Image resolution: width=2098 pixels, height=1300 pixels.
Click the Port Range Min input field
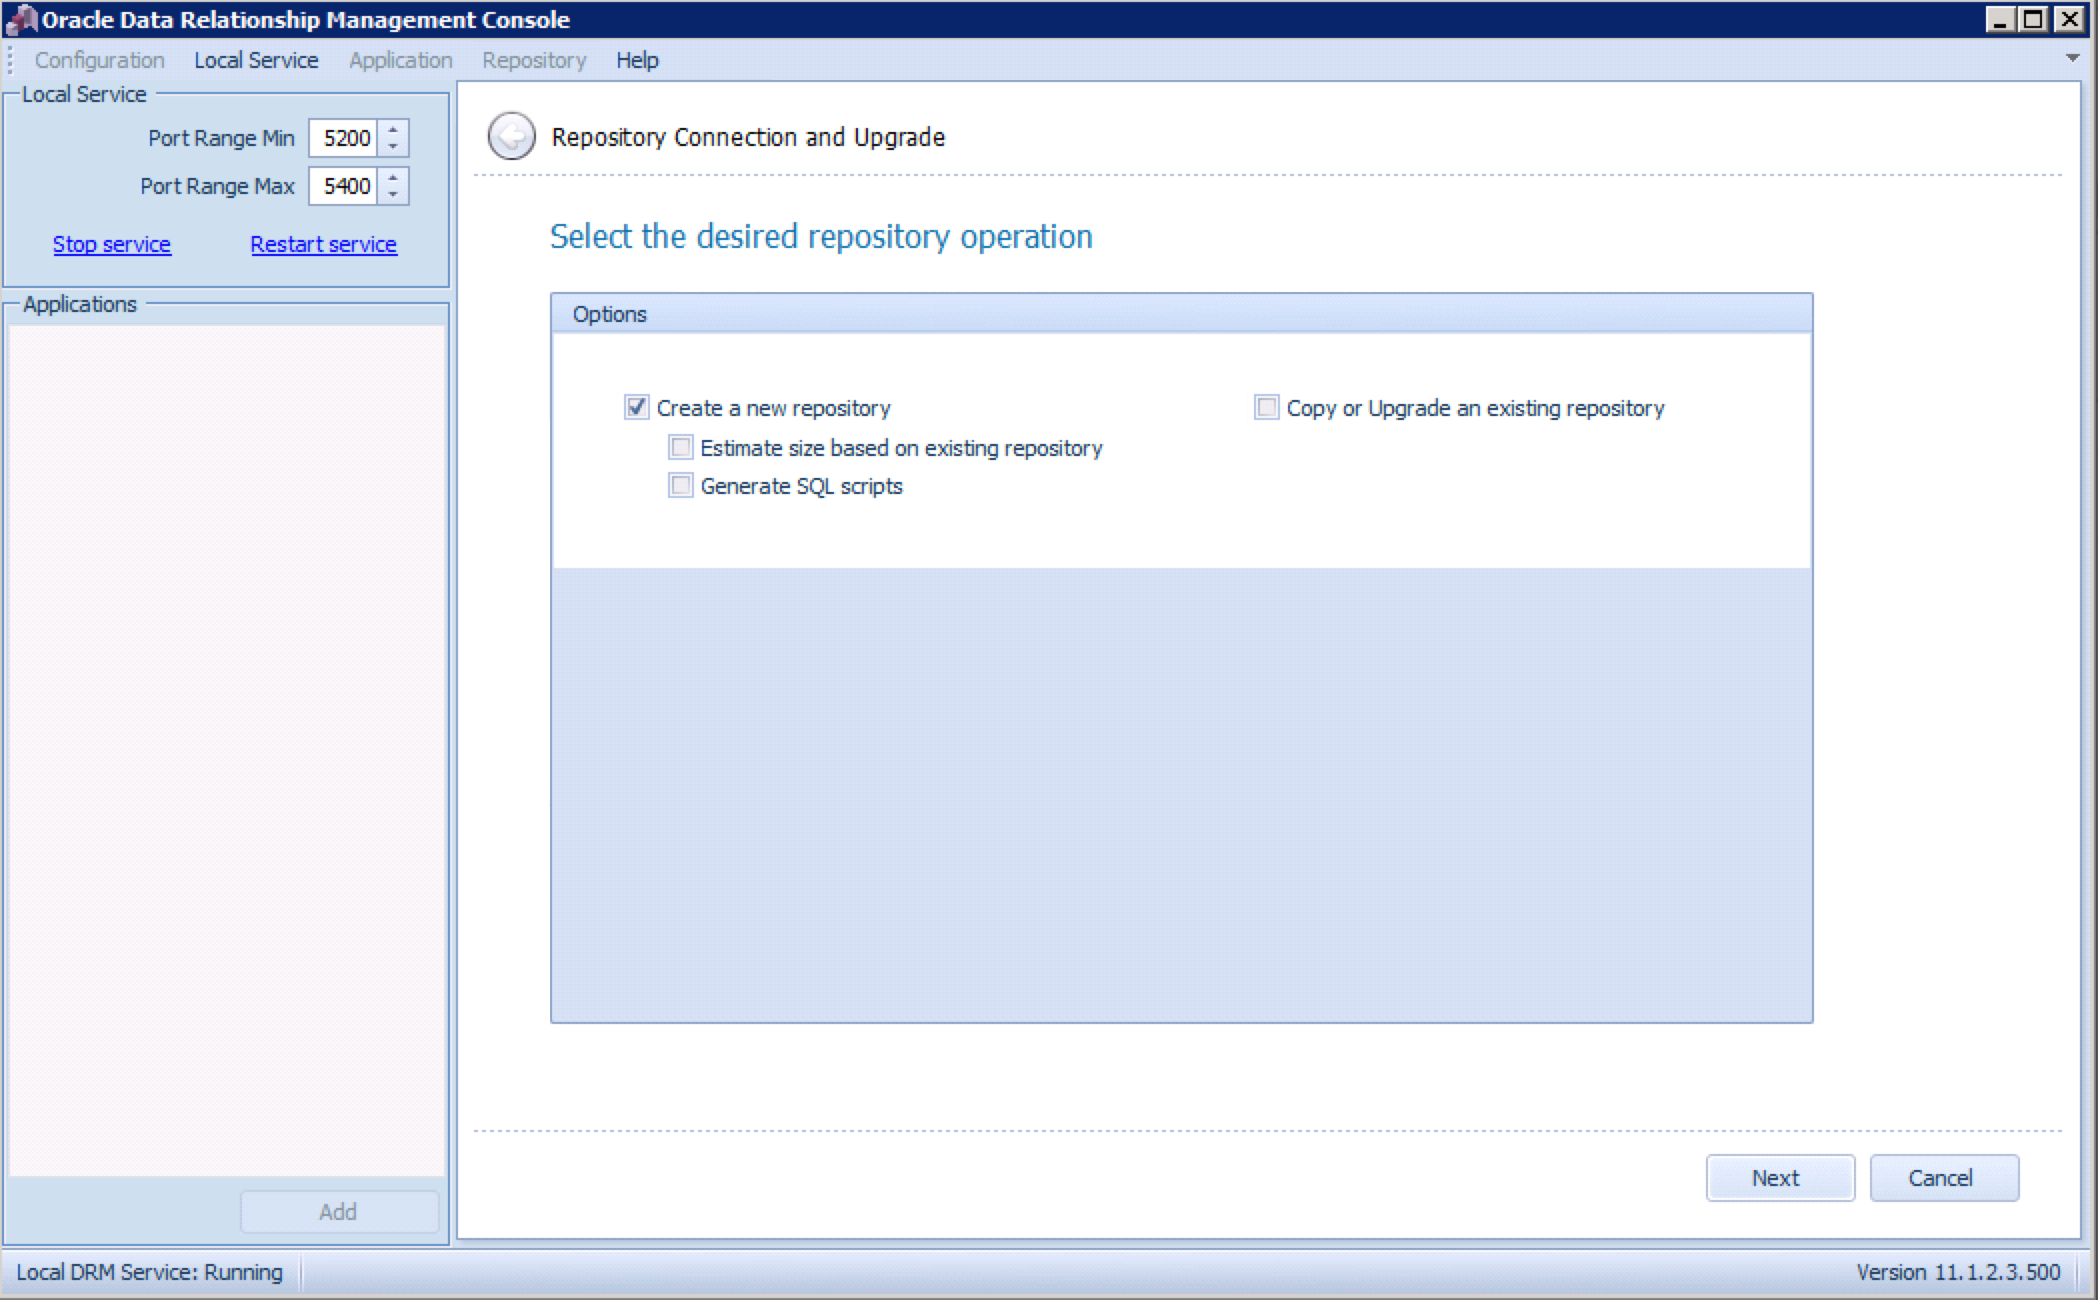click(x=344, y=138)
